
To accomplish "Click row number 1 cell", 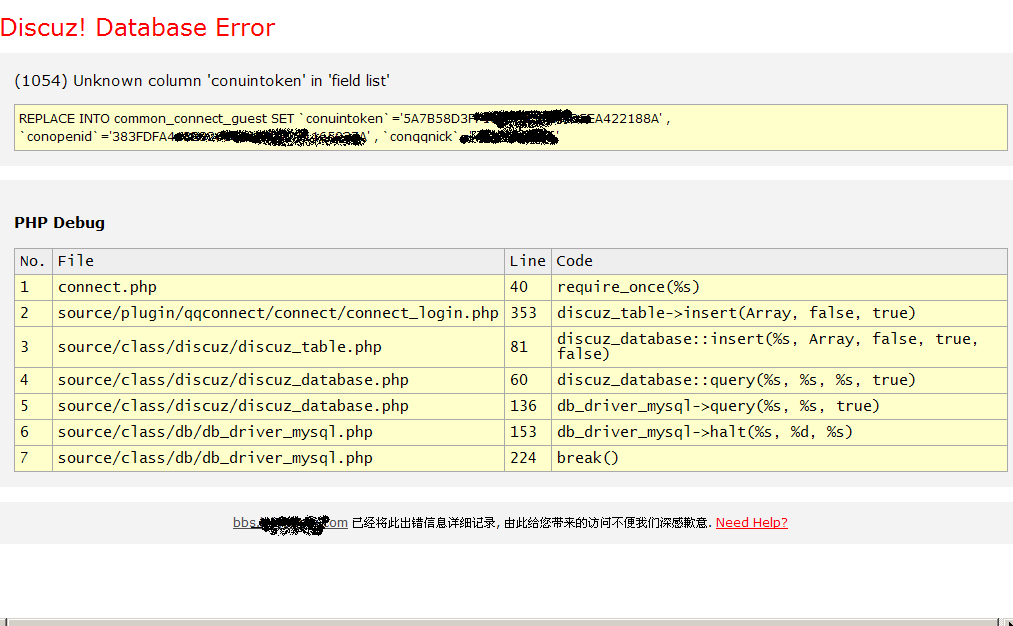I will pos(33,287).
